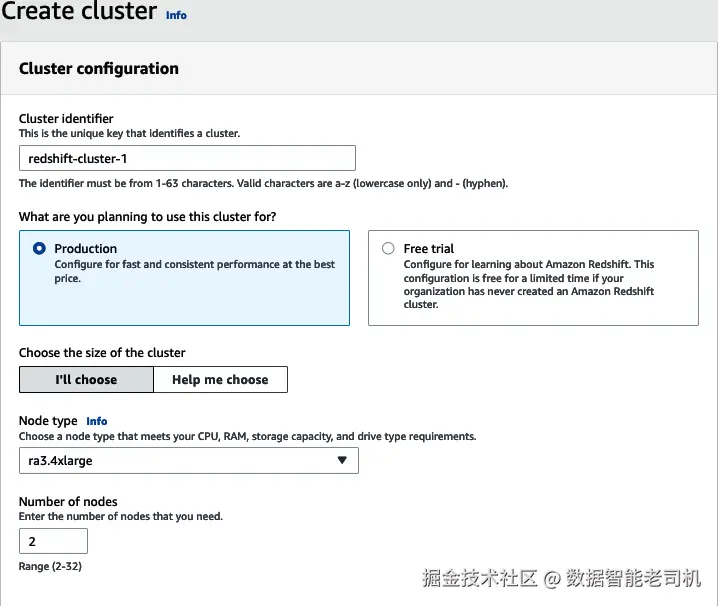The height and width of the screenshot is (606, 718).
Task: Click the Number of nodes input field
Action: (53, 541)
